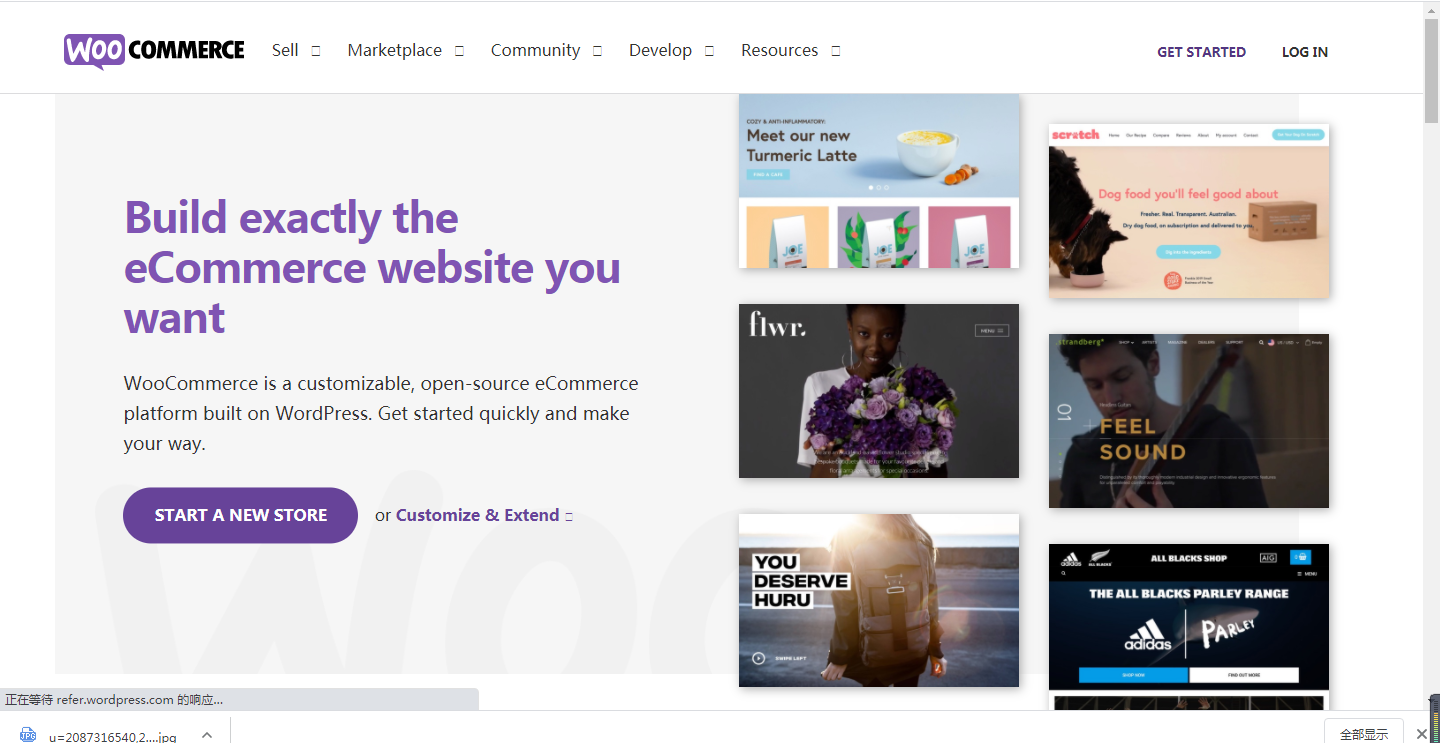Open the Sell menu
This screenshot has height=743, width=1440.
285,50
